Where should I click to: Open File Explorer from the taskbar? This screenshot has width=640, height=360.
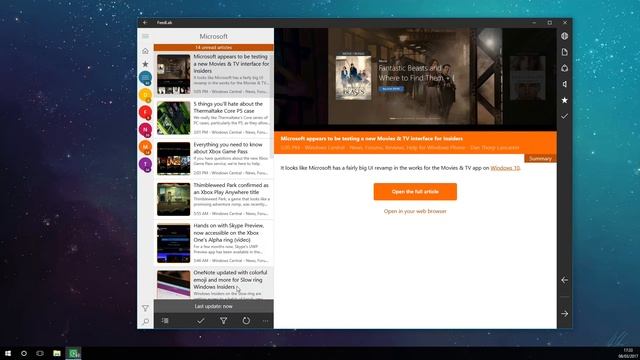click(x=57, y=353)
